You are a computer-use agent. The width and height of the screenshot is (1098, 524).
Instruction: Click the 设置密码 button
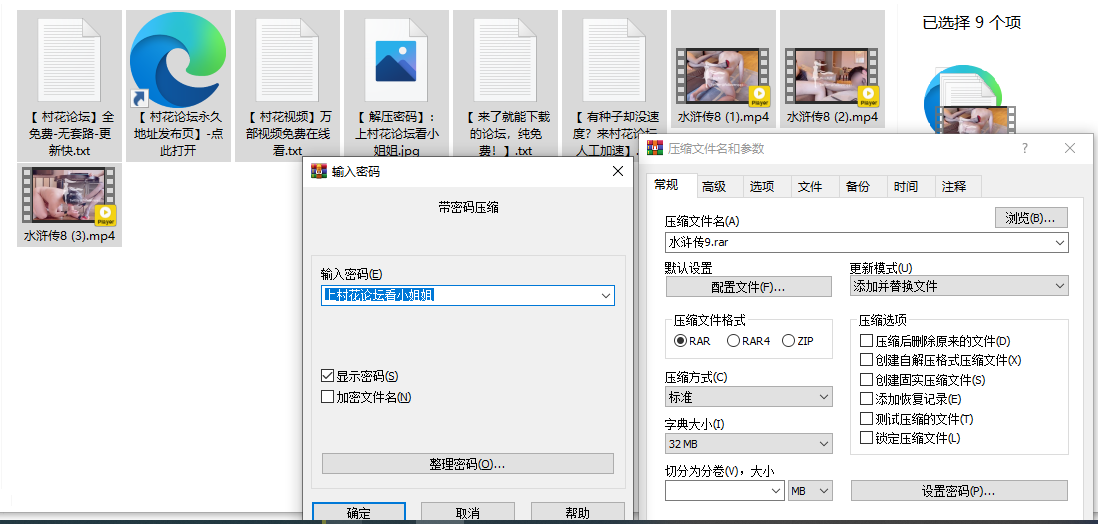pos(959,491)
